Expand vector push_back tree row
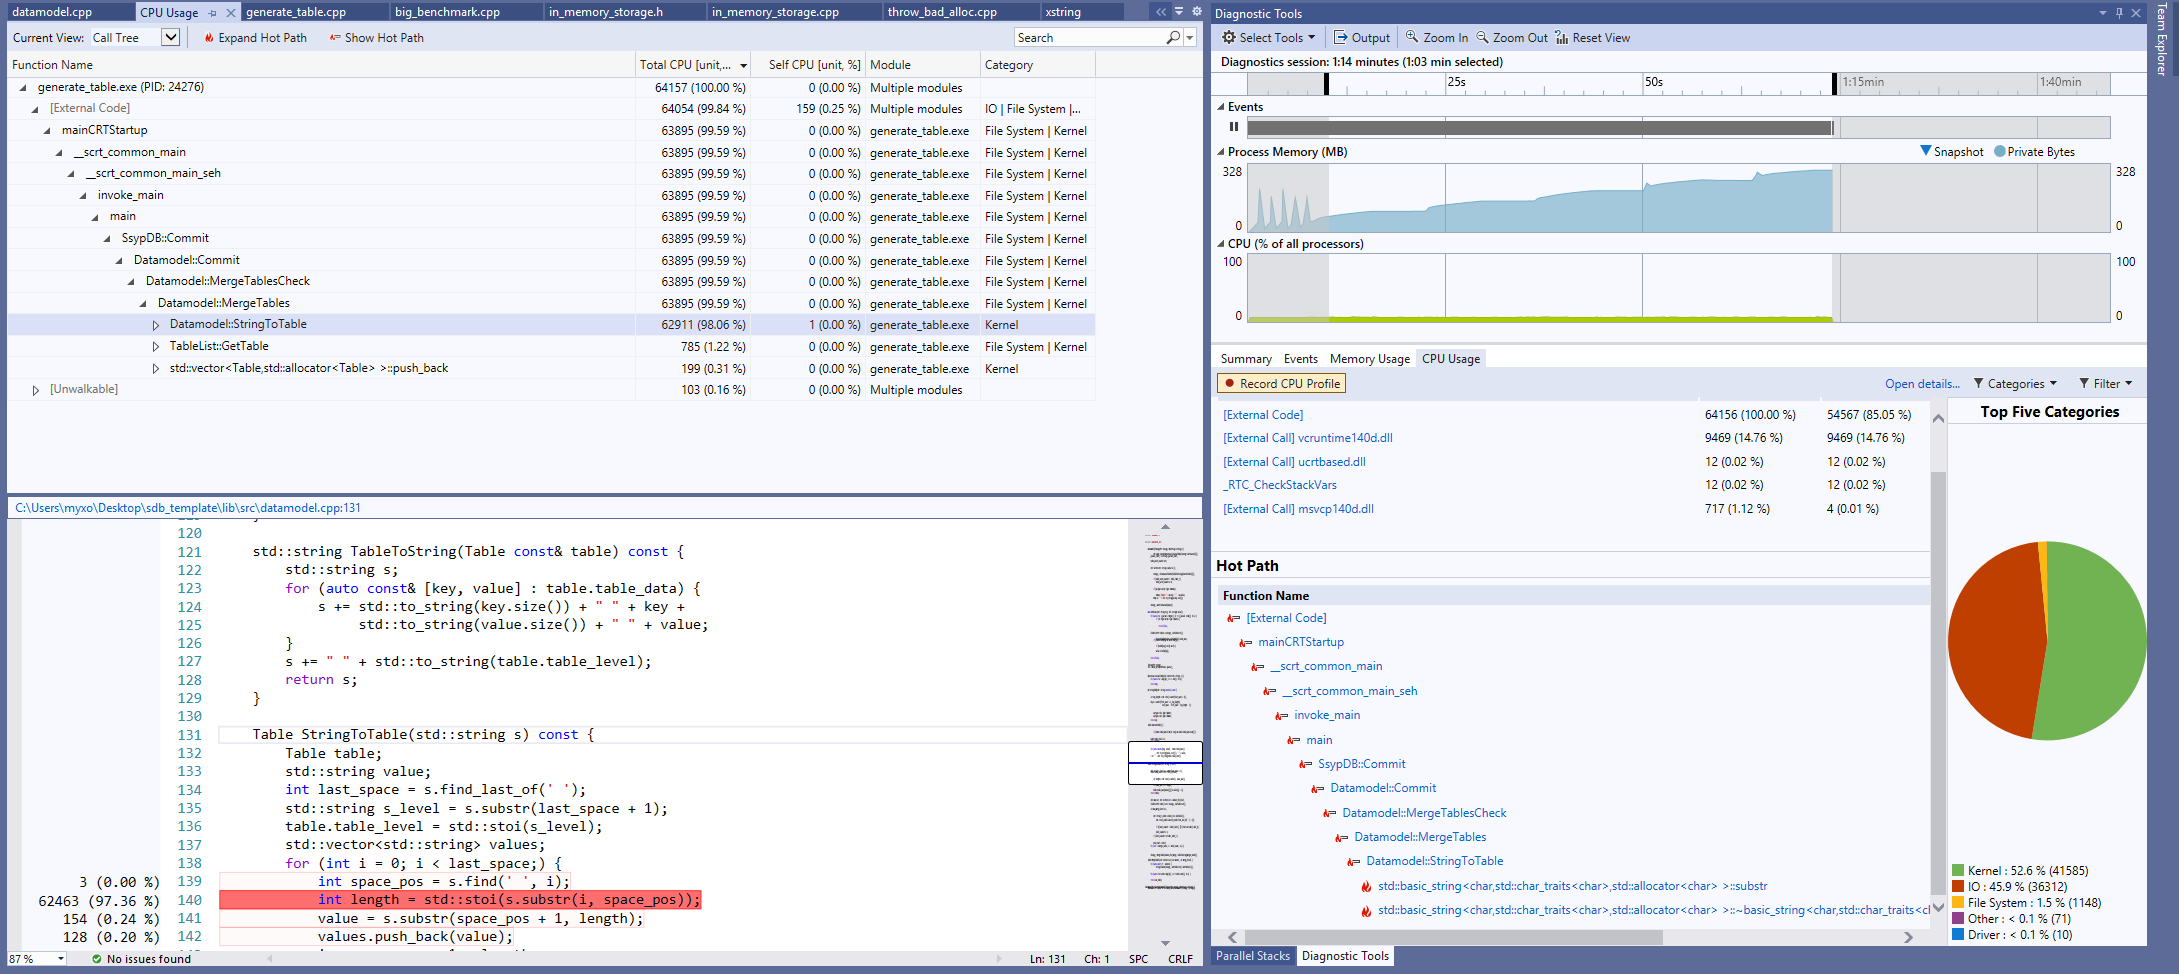2179x974 pixels. [156, 369]
